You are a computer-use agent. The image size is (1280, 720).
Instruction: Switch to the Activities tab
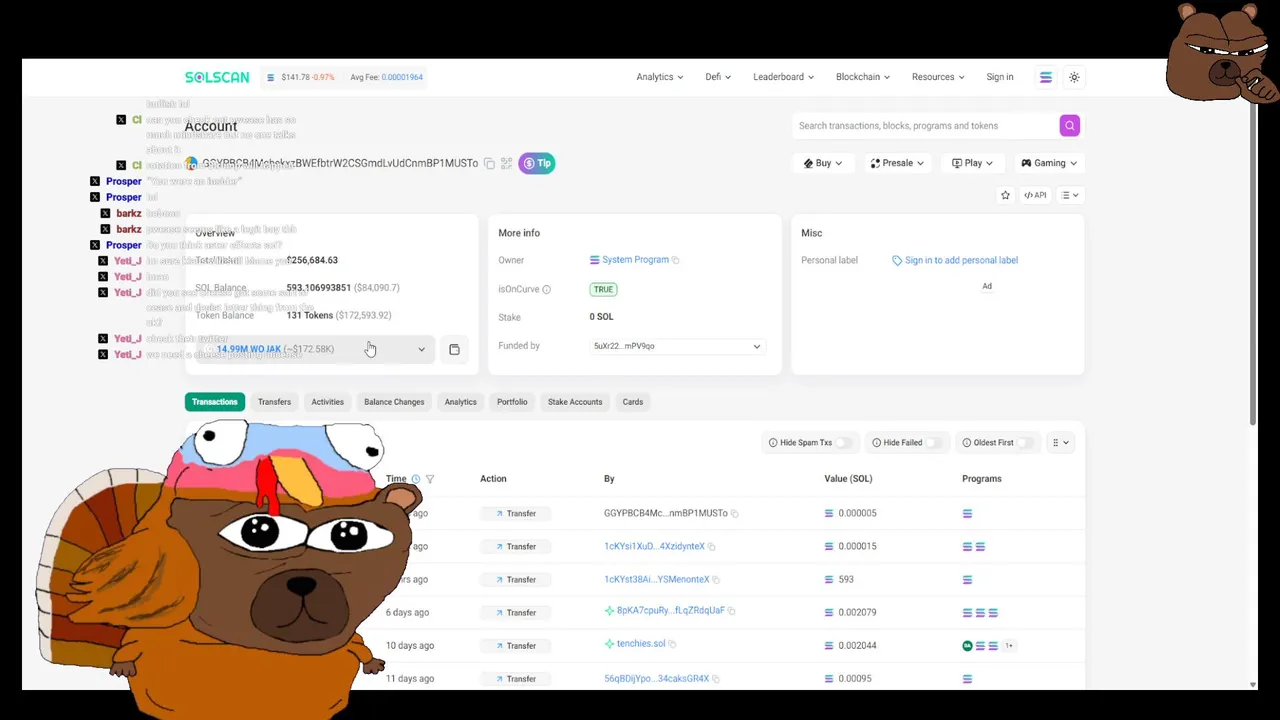coord(327,402)
